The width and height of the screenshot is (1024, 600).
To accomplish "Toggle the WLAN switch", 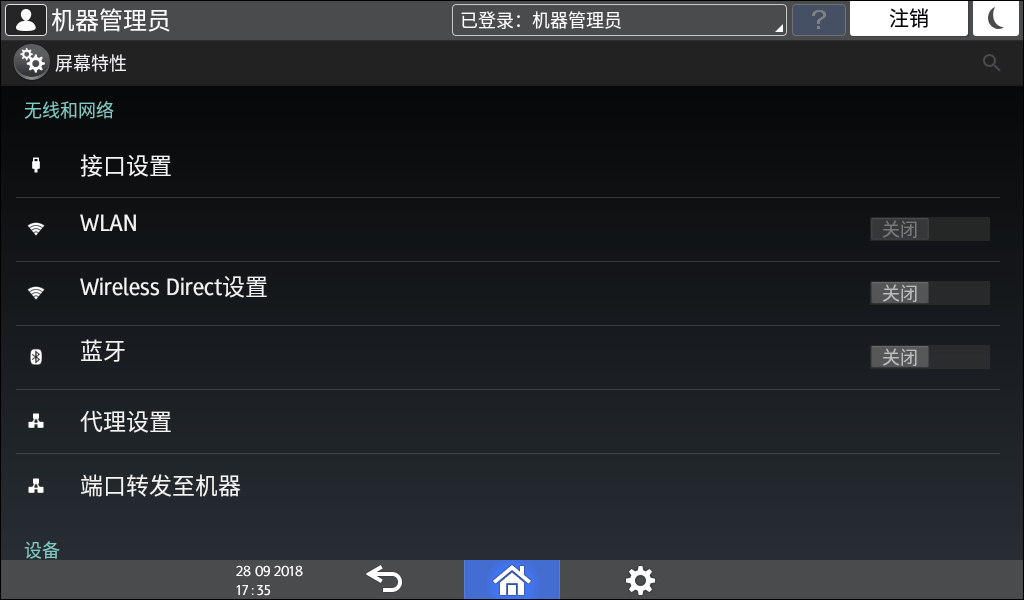I will 930,229.
